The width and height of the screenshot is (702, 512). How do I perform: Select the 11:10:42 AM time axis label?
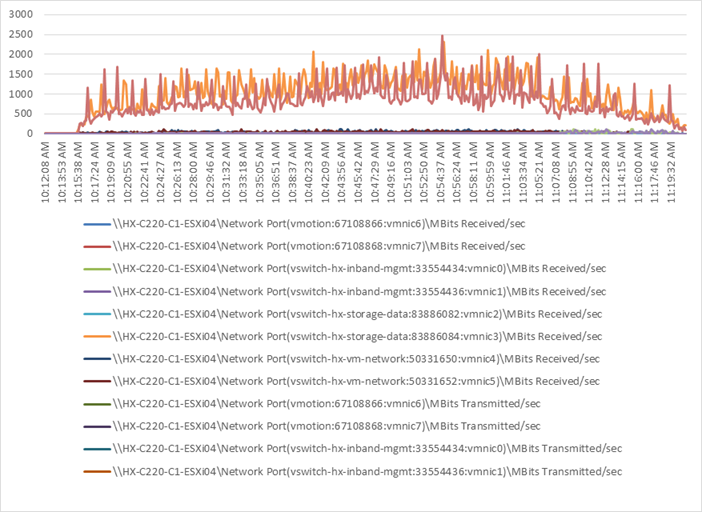coord(589,172)
